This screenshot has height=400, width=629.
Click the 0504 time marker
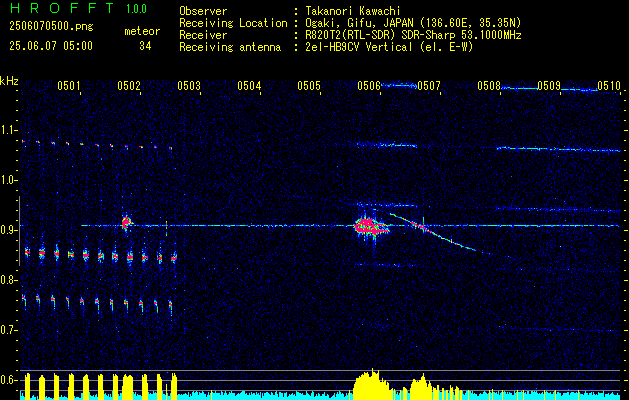tap(249, 85)
